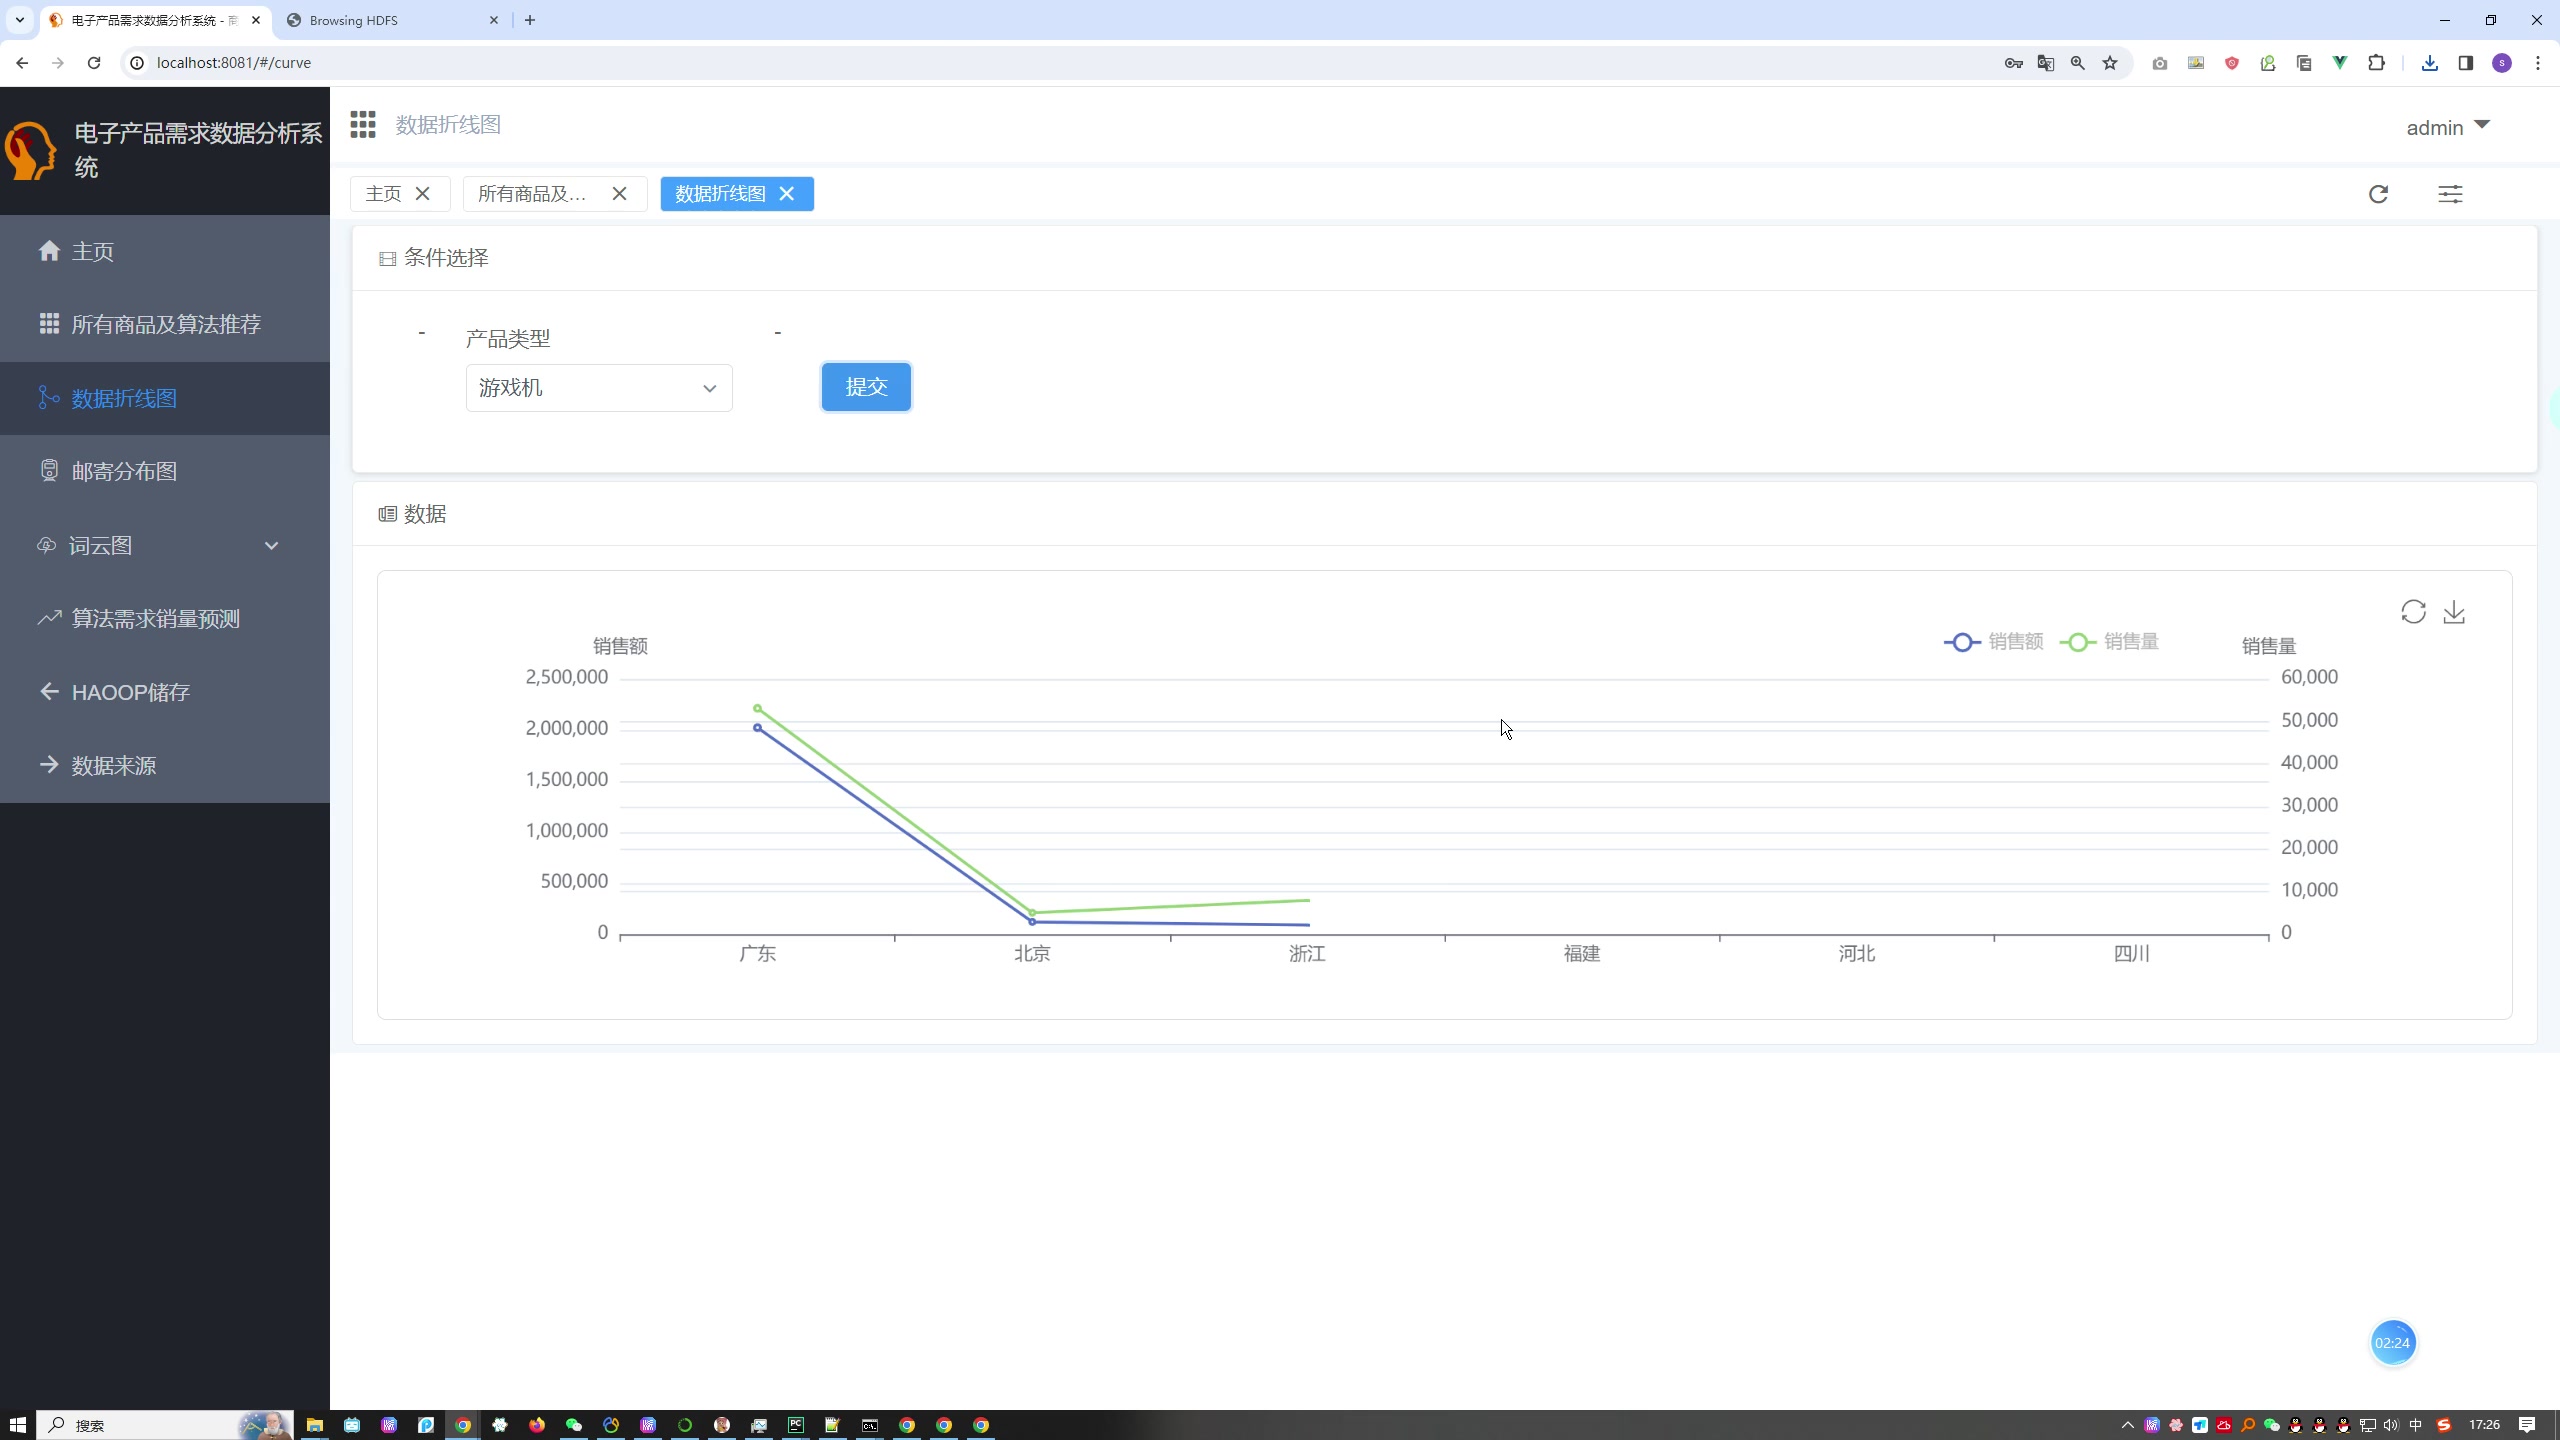Go back in browser history
Viewport: 2560px width, 1440px height.
(22, 63)
